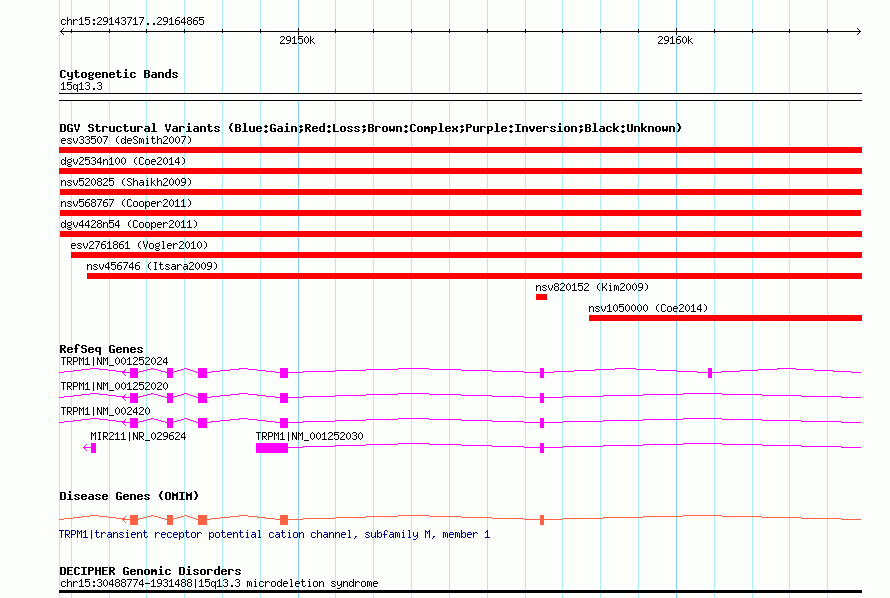Select variant label nsv820152 (Kim2009)
Image resolution: width=890 pixels, height=598 pixels.
(x=592, y=287)
